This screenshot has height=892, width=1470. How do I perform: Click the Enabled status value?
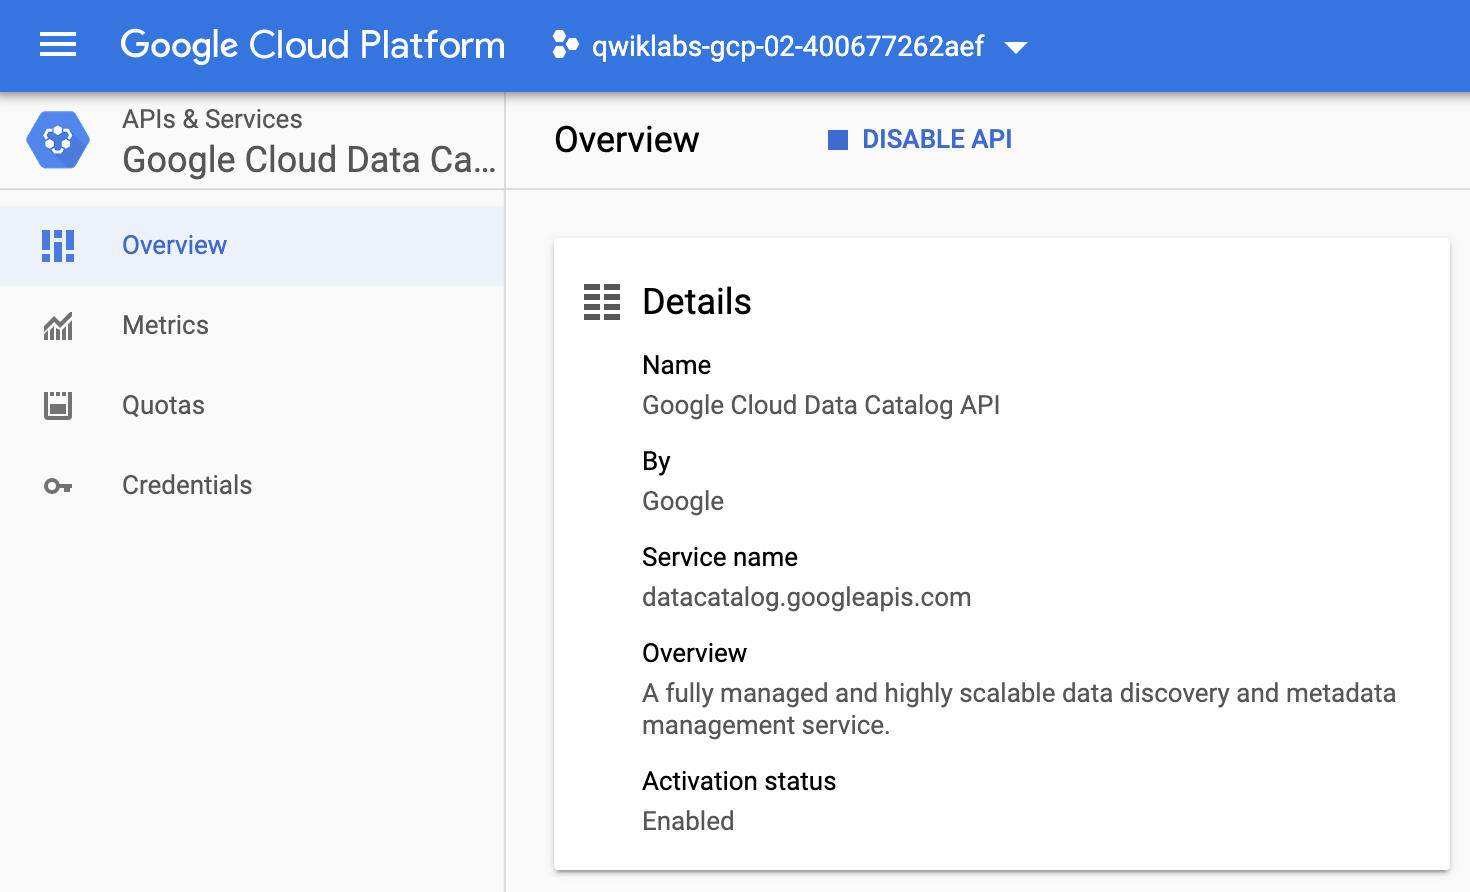[688, 821]
